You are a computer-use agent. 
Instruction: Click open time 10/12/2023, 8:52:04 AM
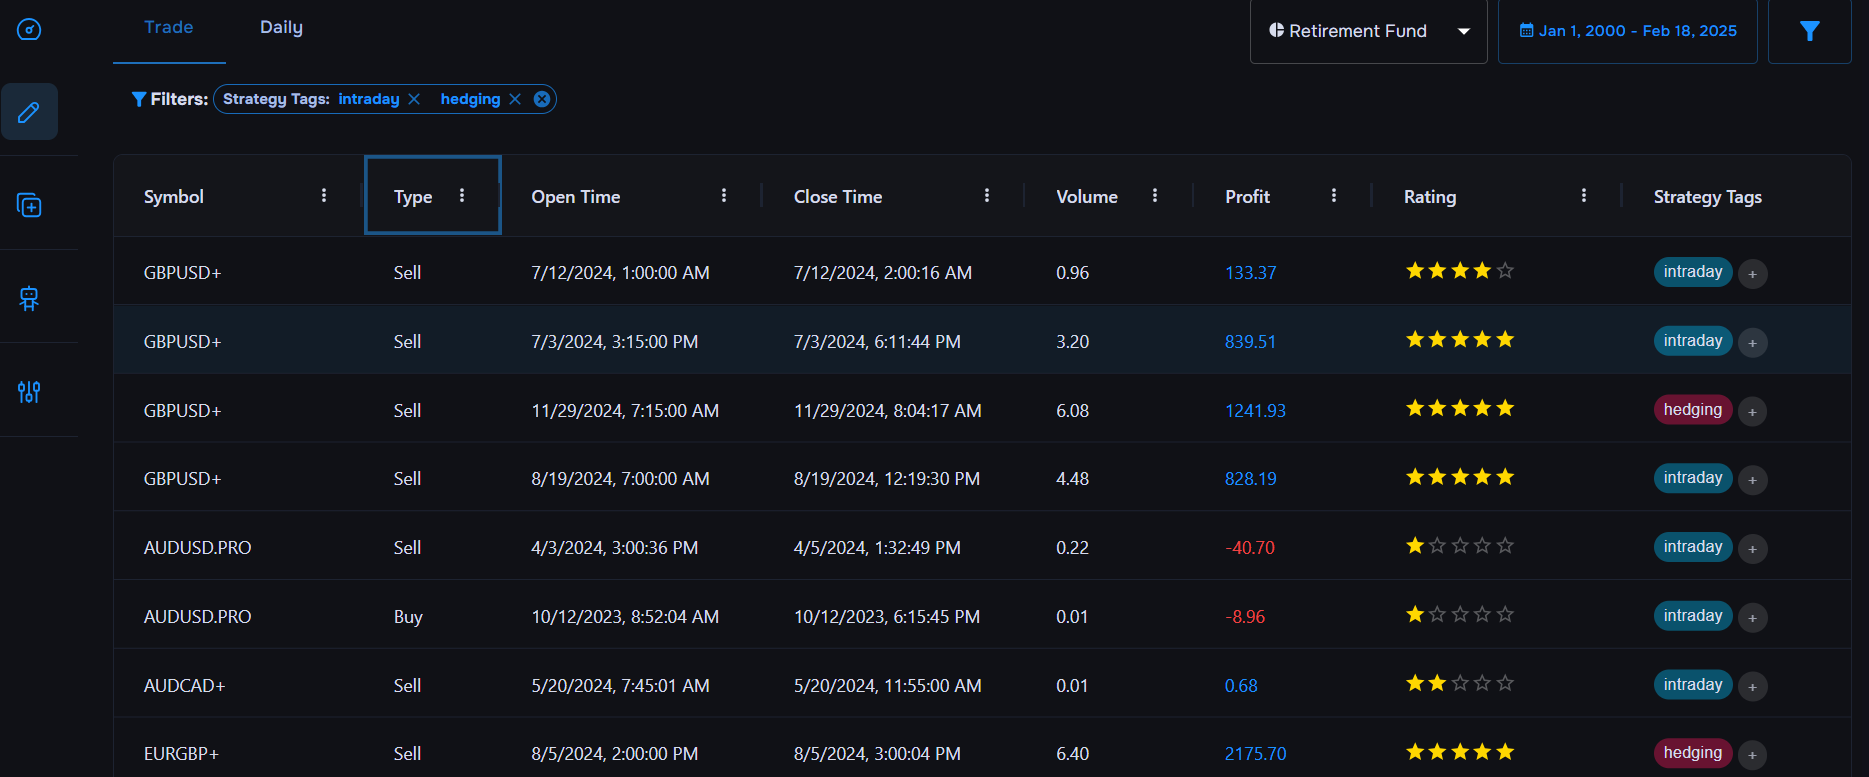coord(625,617)
